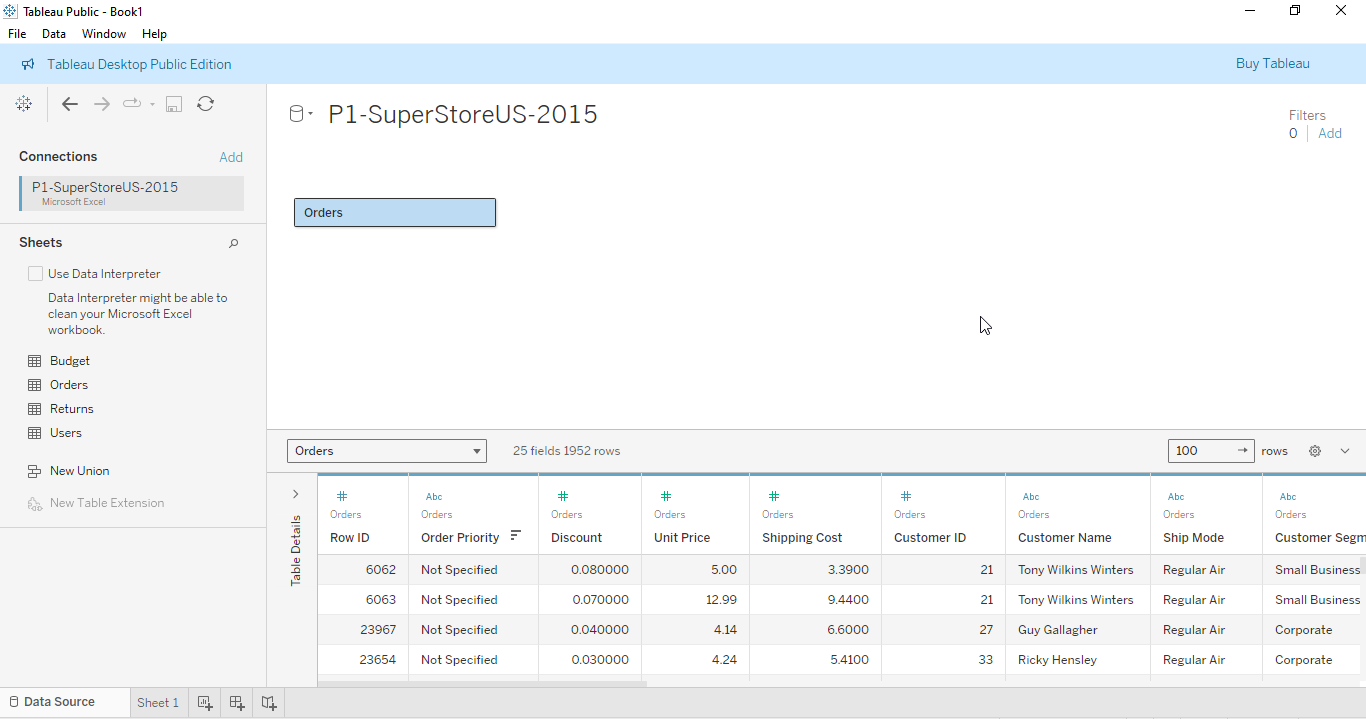Click the new dashboard icon
Image resolution: width=1366 pixels, height=719 pixels.
click(x=237, y=702)
